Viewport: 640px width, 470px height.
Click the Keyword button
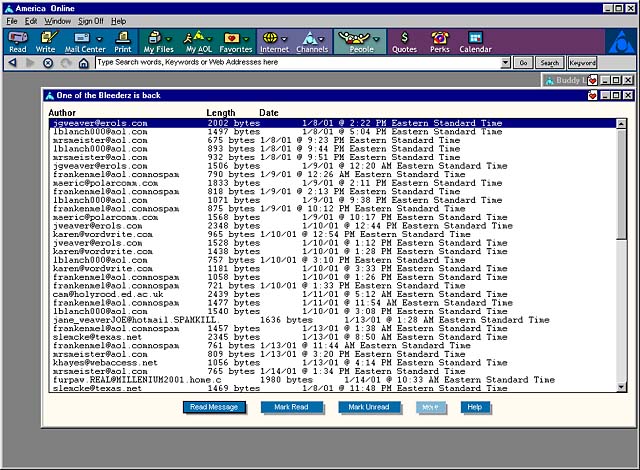click(x=582, y=63)
